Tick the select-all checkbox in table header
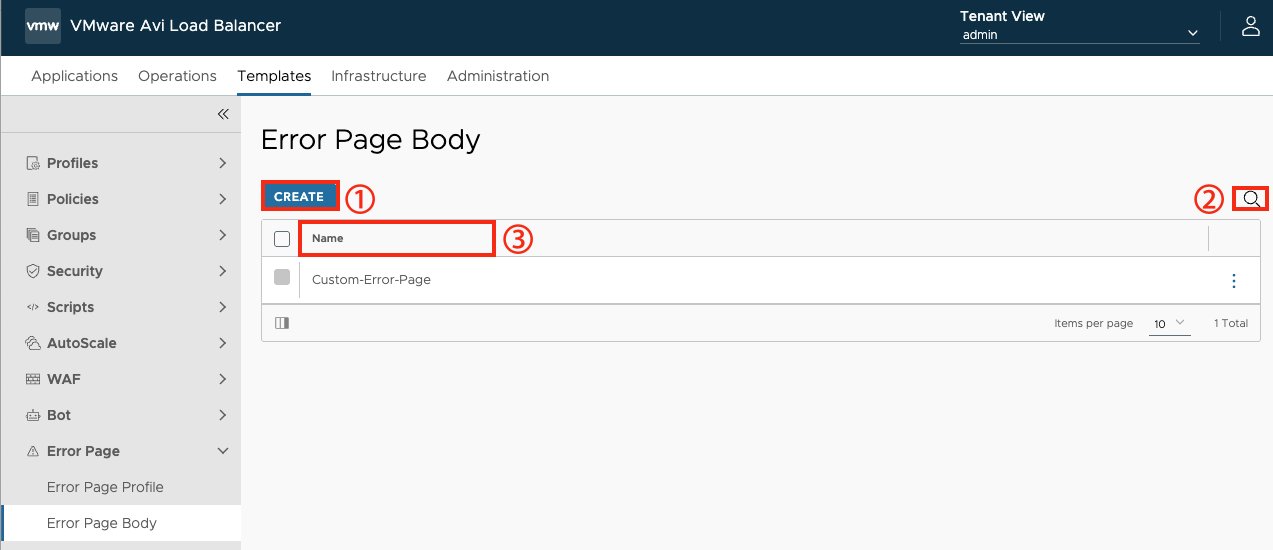Image resolution: width=1273 pixels, height=550 pixels. [282, 239]
